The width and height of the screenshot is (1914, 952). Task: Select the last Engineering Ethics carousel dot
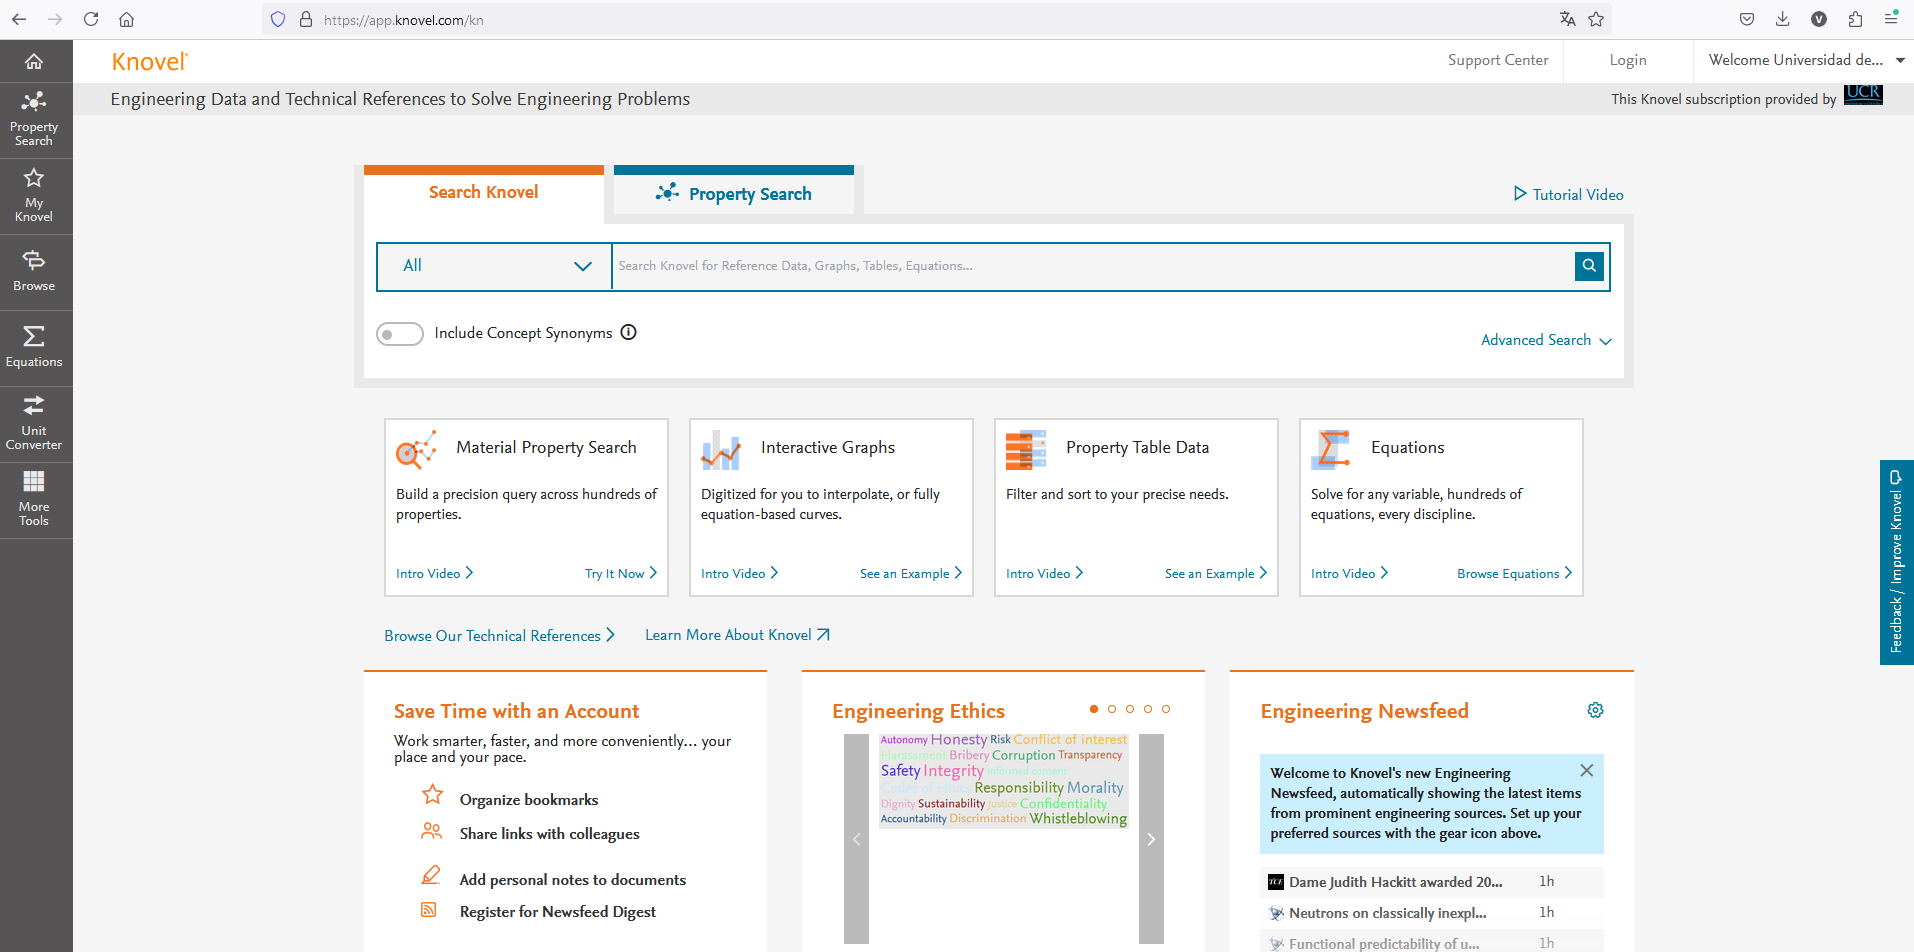[1166, 709]
